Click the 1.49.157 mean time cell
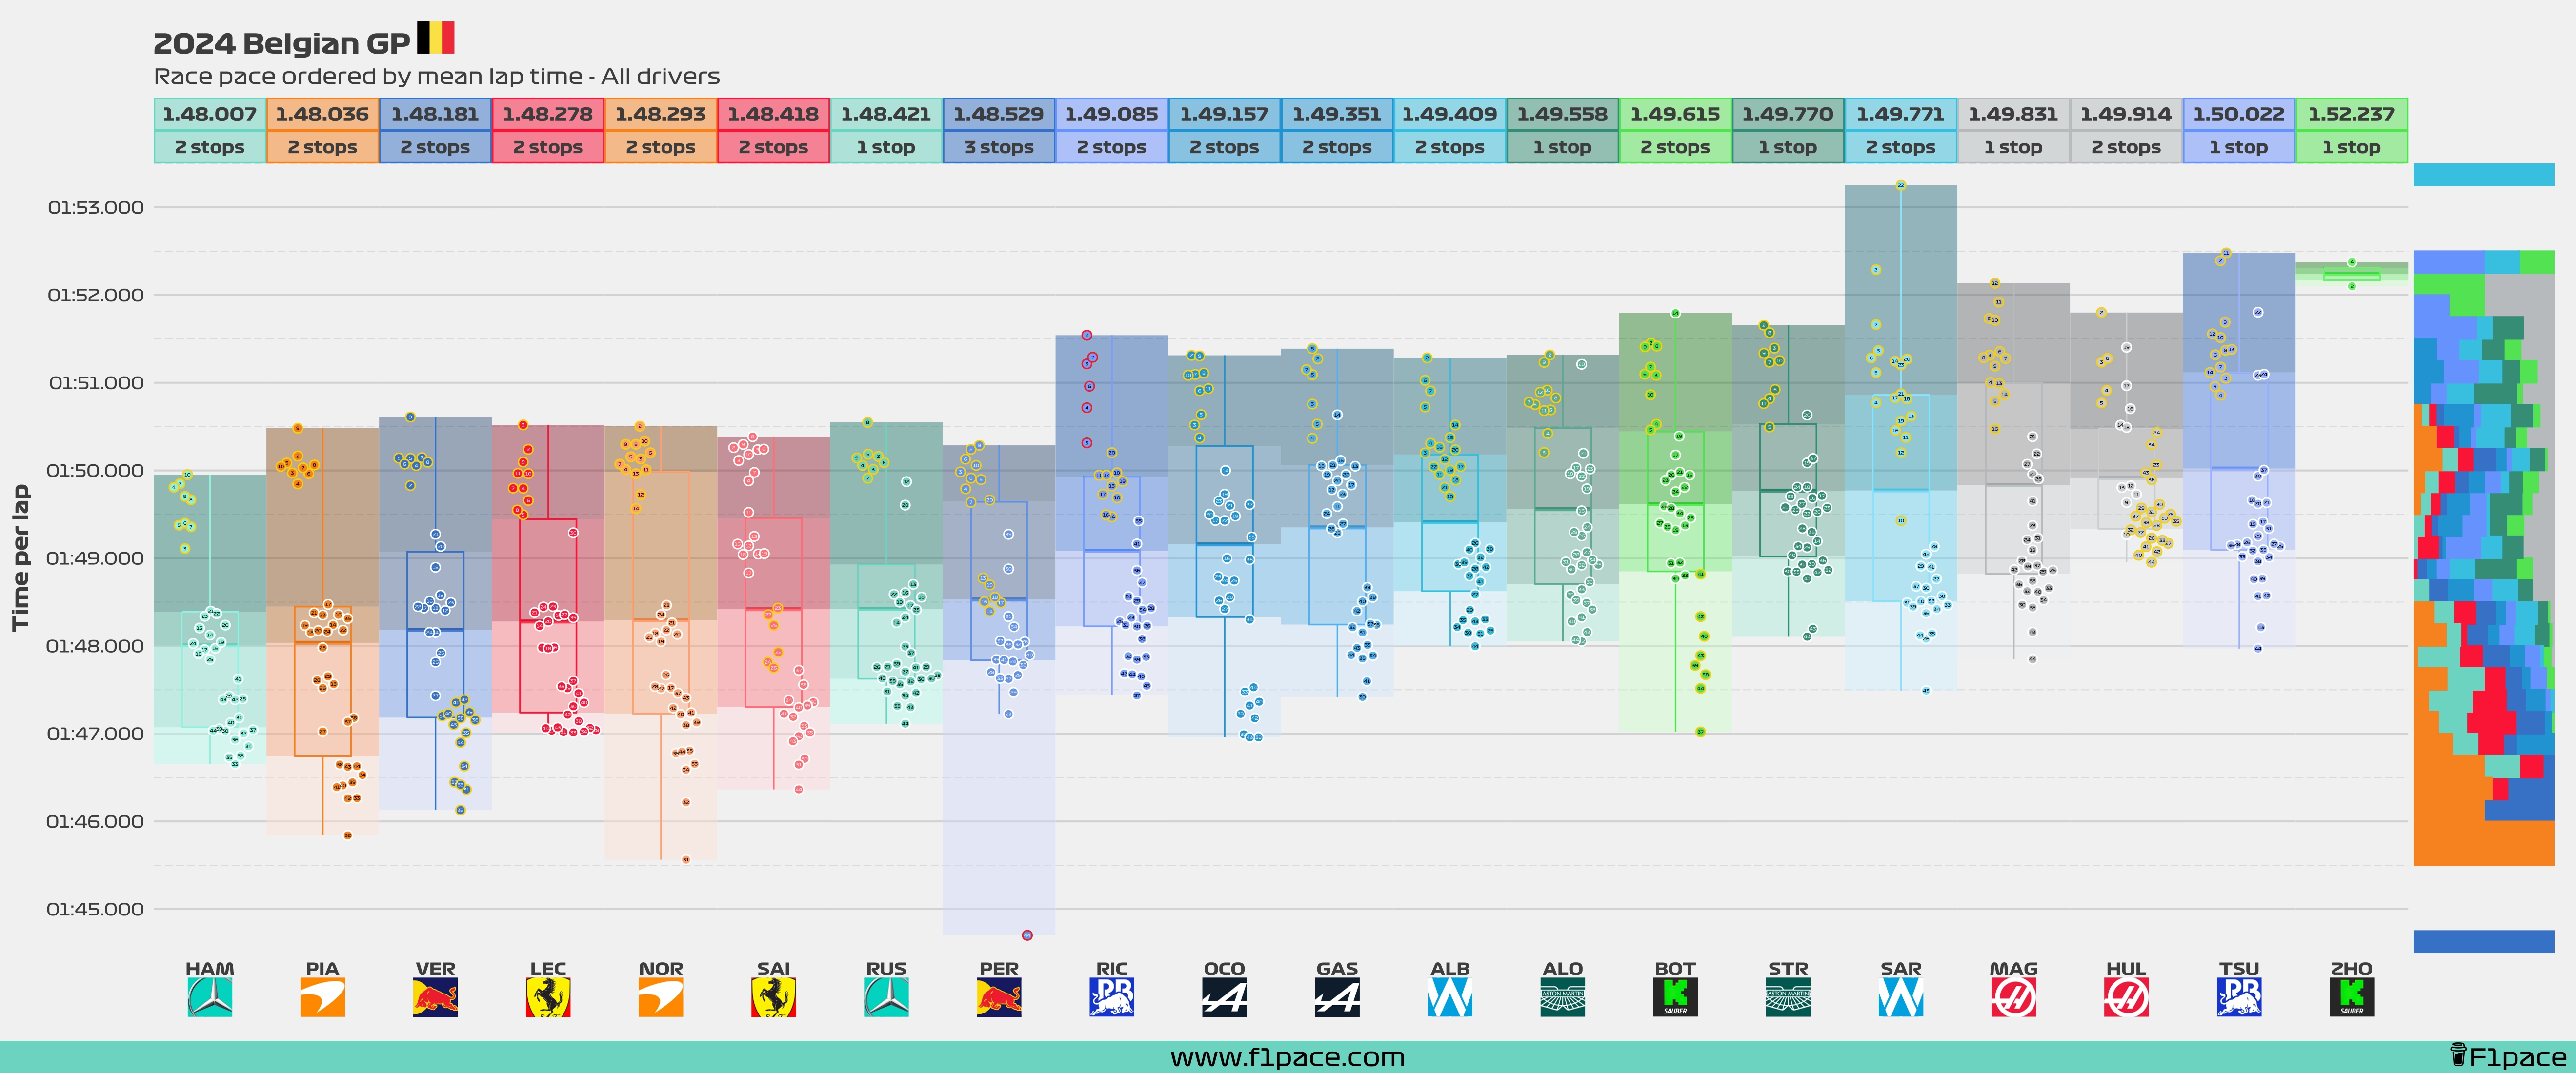This screenshot has height=1073, width=2576. (x=1225, y=114)
